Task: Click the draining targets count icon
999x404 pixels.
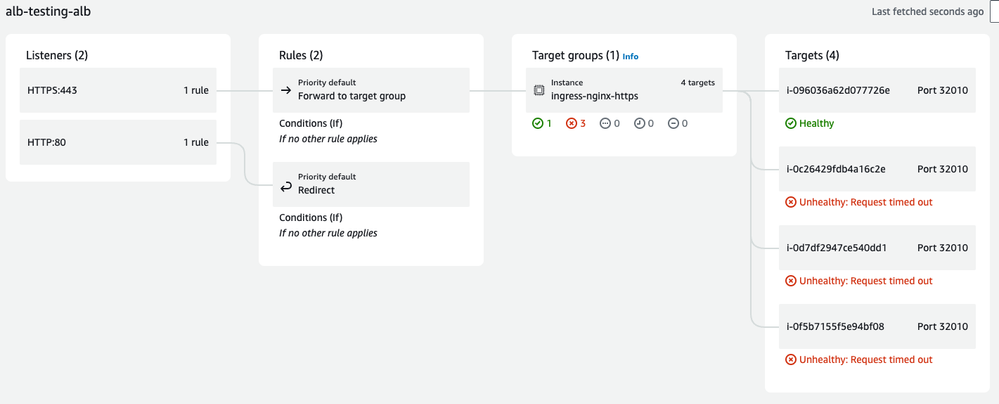Action: pyautogui.click(x=673, y=123)
